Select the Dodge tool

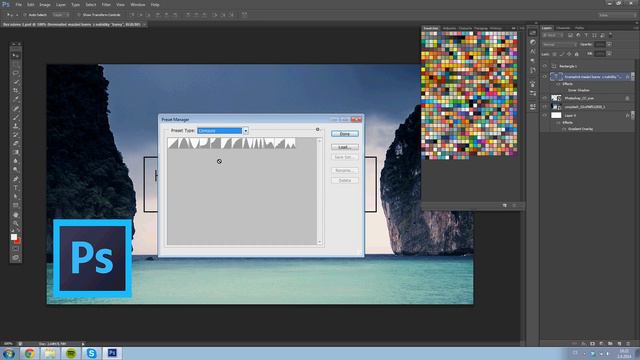(x=16, y=169)
